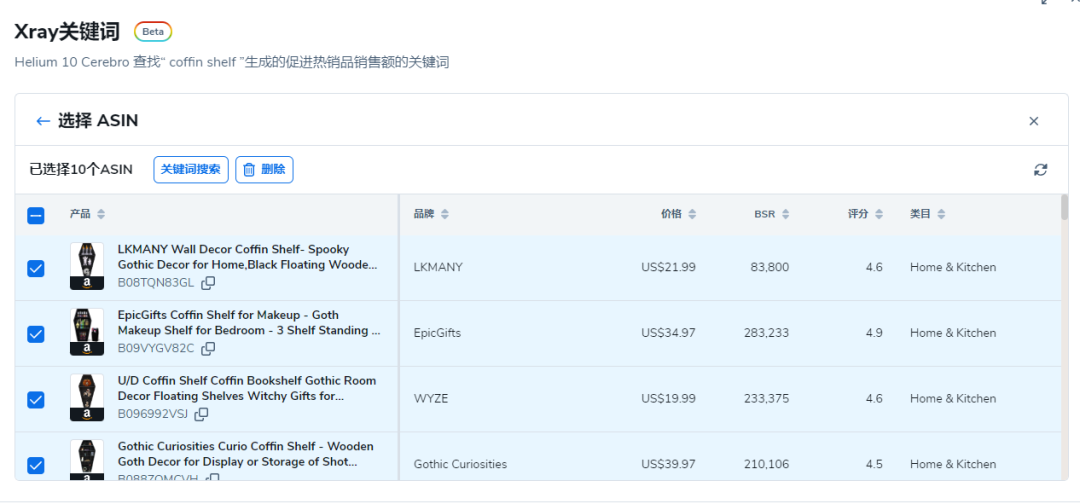This screenshot has width=1080, height=504.
Task: Close the 选择 ASIN panel
Action: coord(1033,121)
